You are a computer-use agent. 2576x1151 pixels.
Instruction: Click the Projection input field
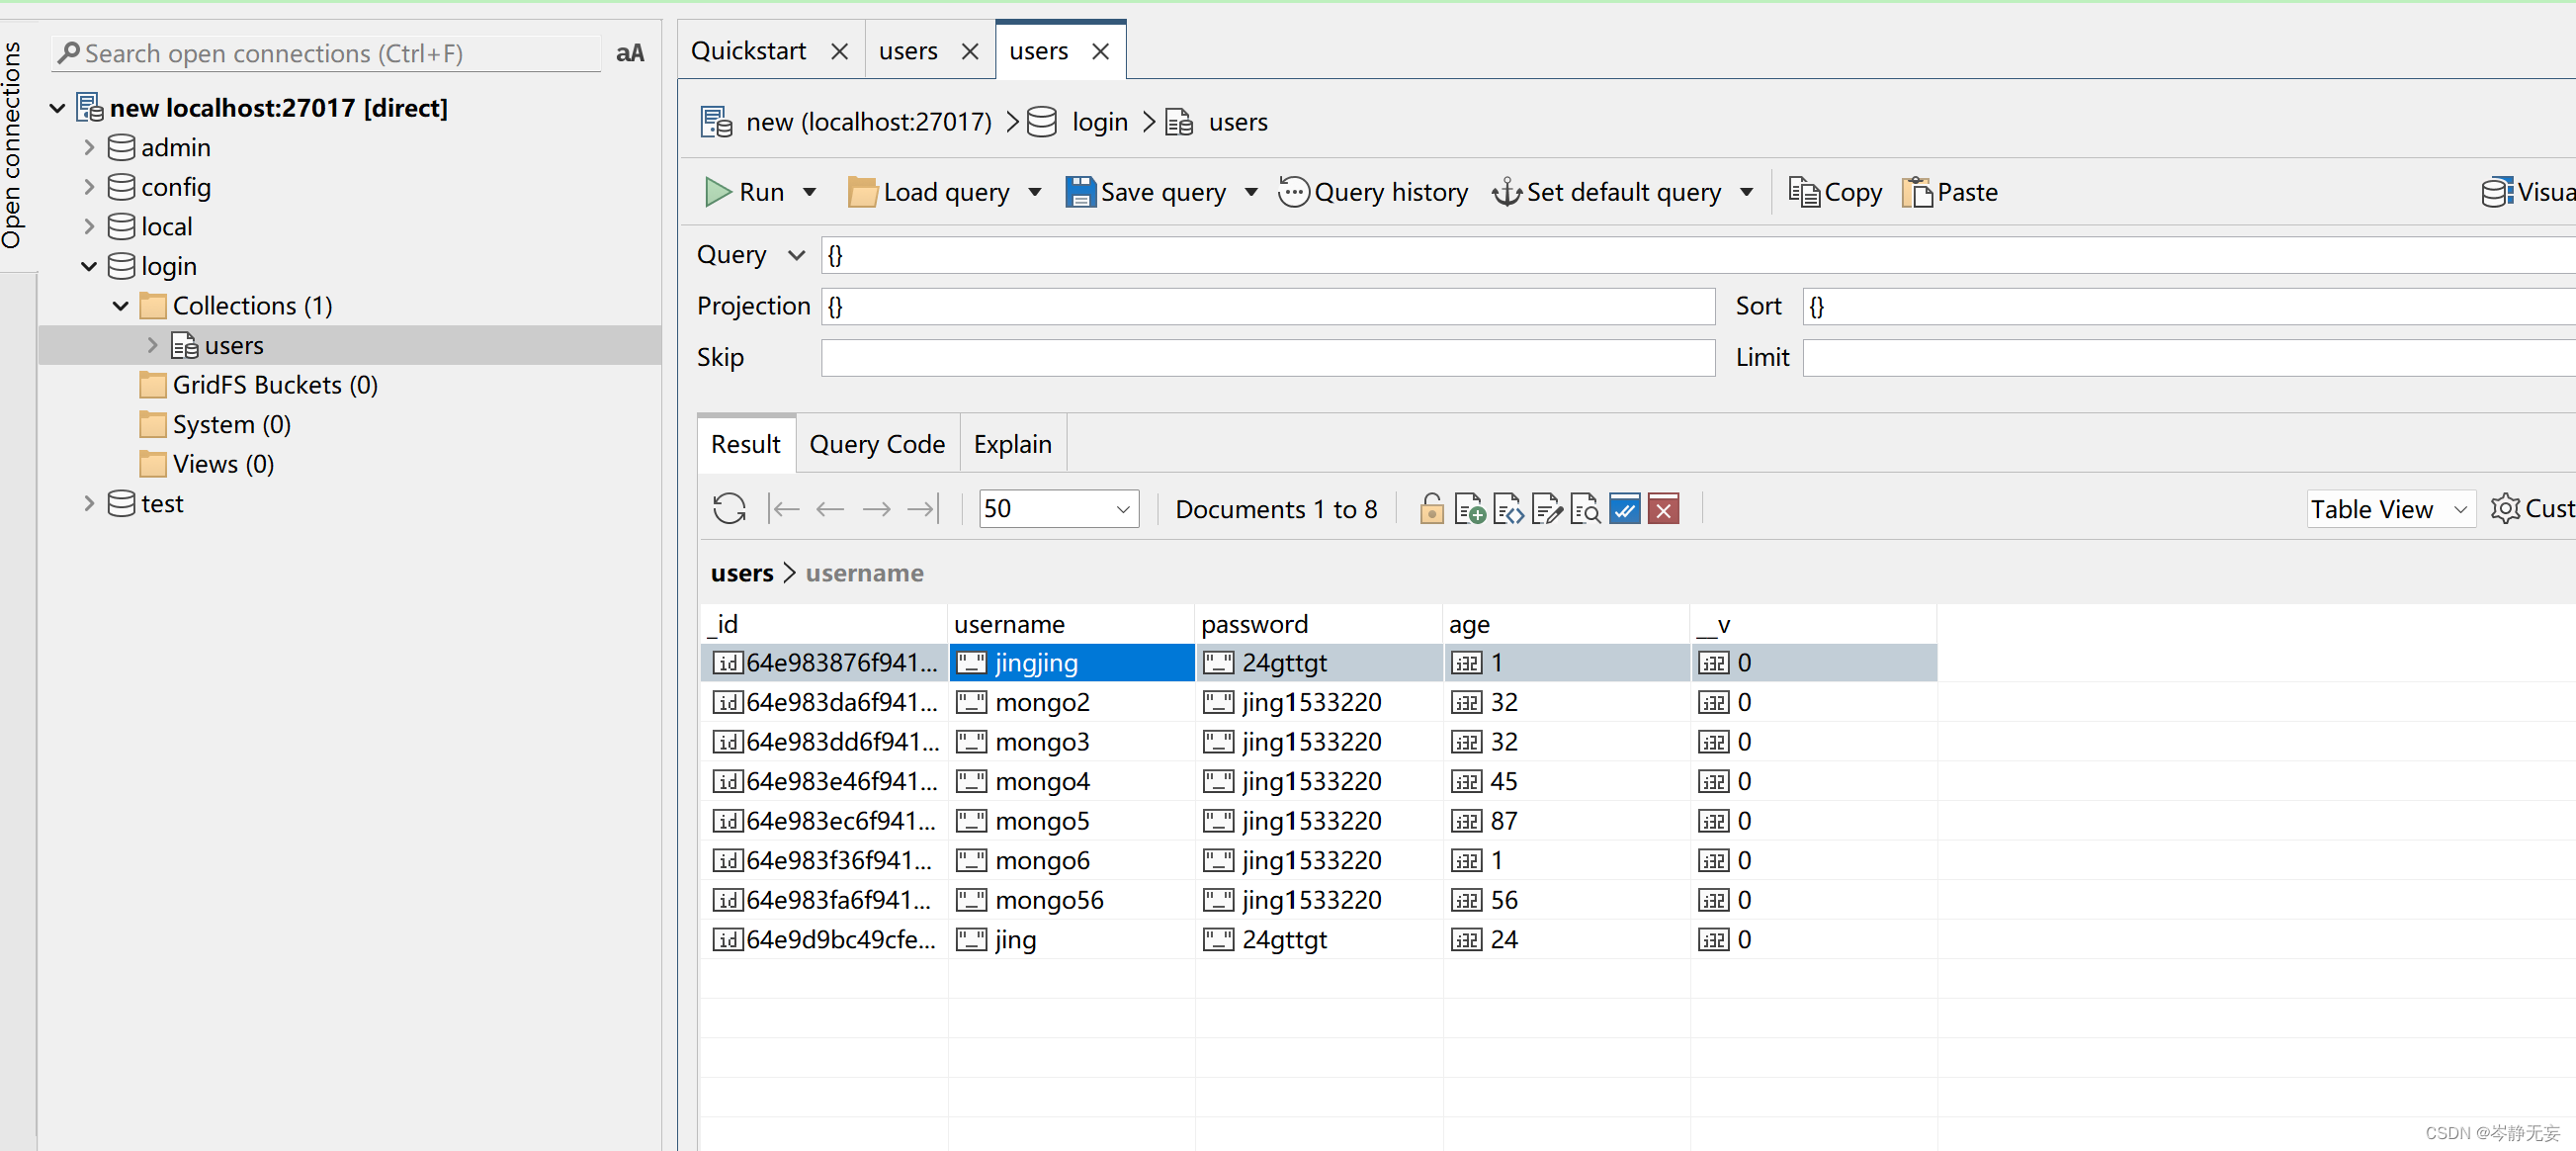[1268, 306]
